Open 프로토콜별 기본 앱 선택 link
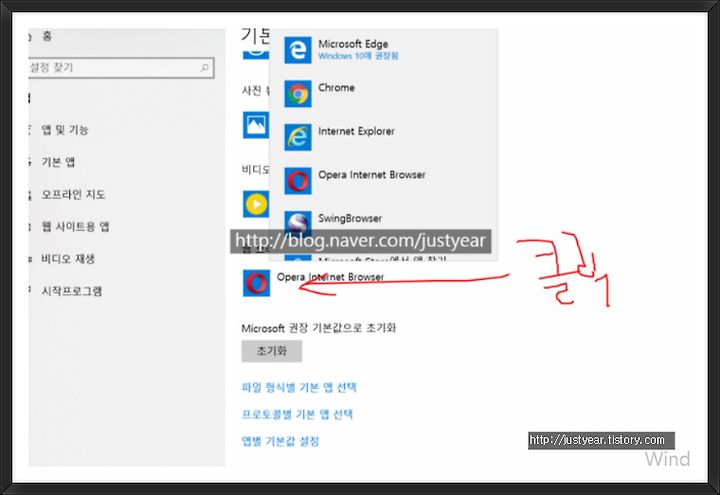This screenshot has height=495, width=720. (297, 414)
